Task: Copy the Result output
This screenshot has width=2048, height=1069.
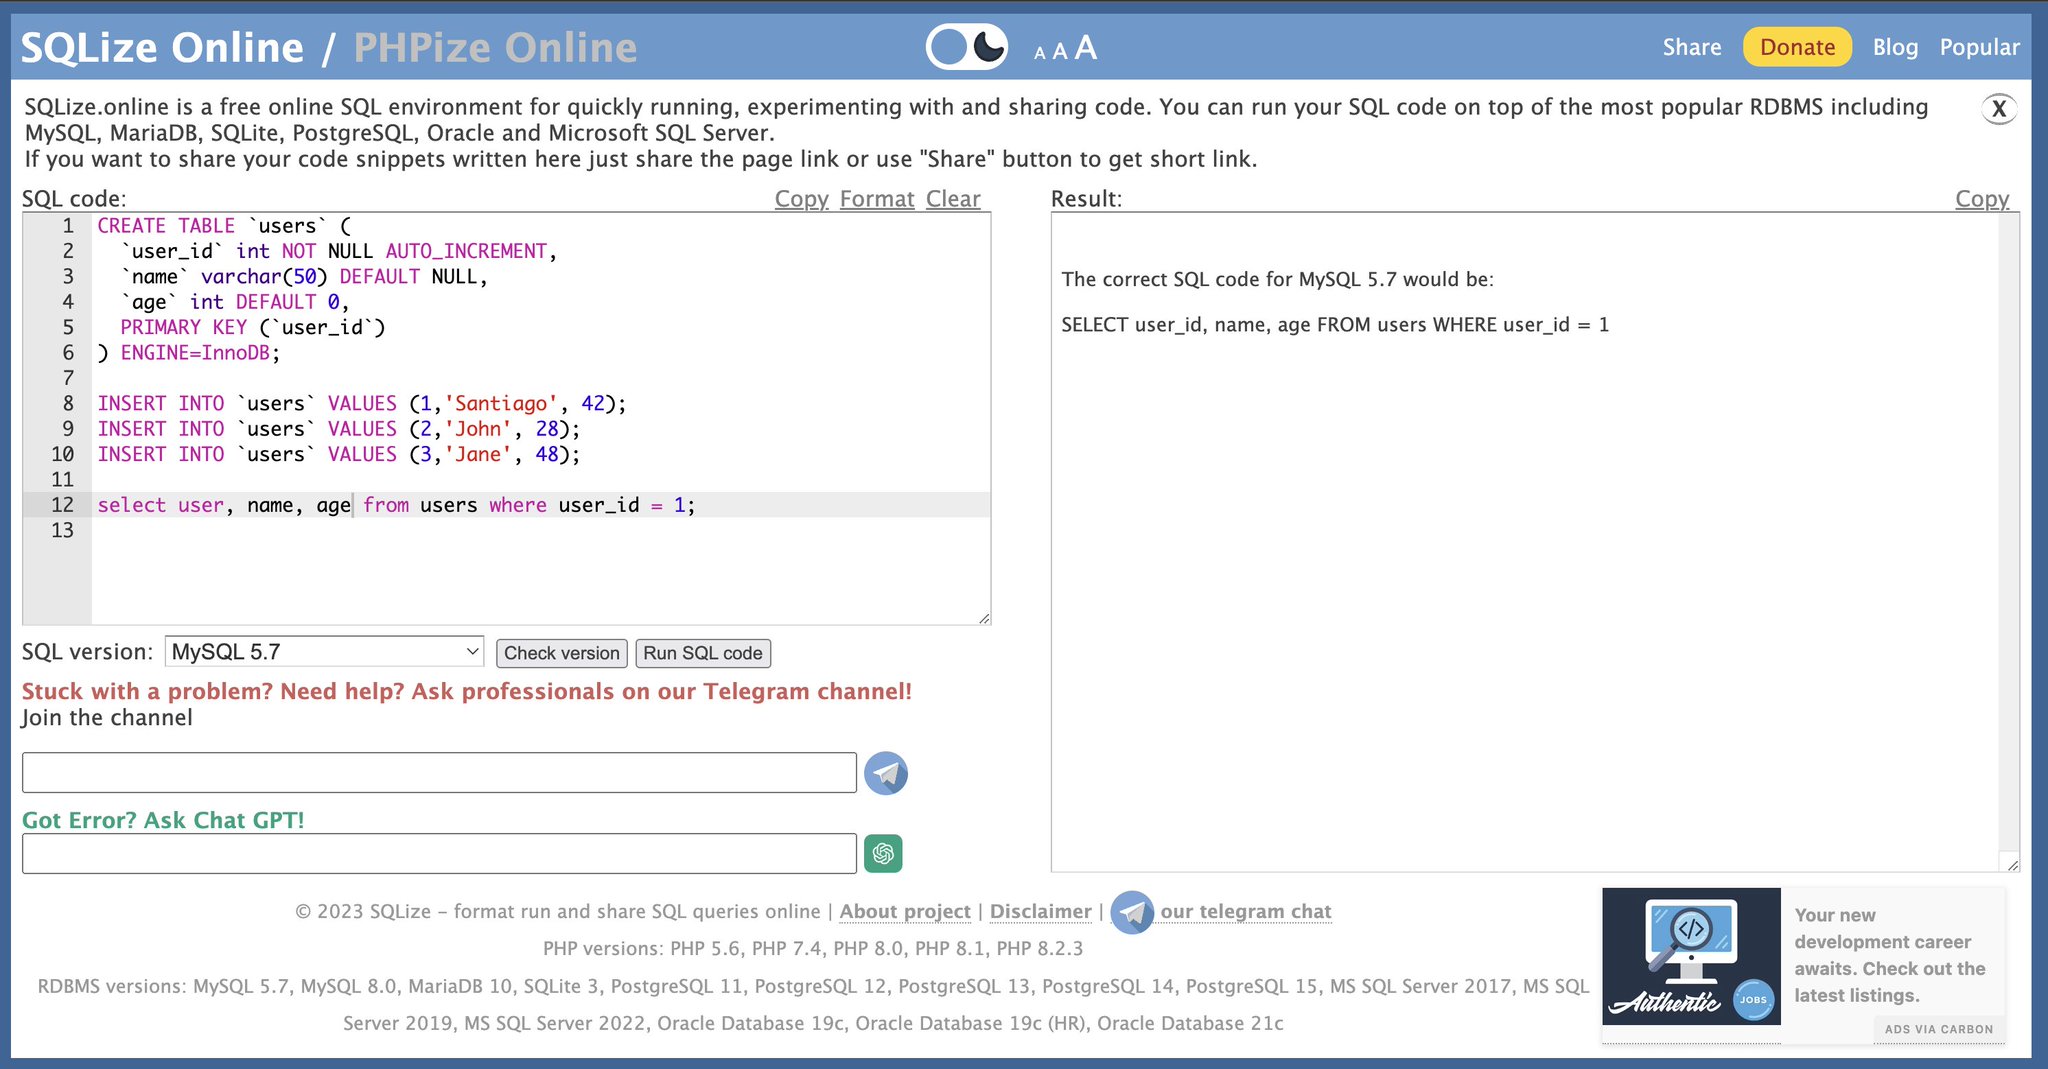Action: pyautogui.click(x=1982, y=199)
